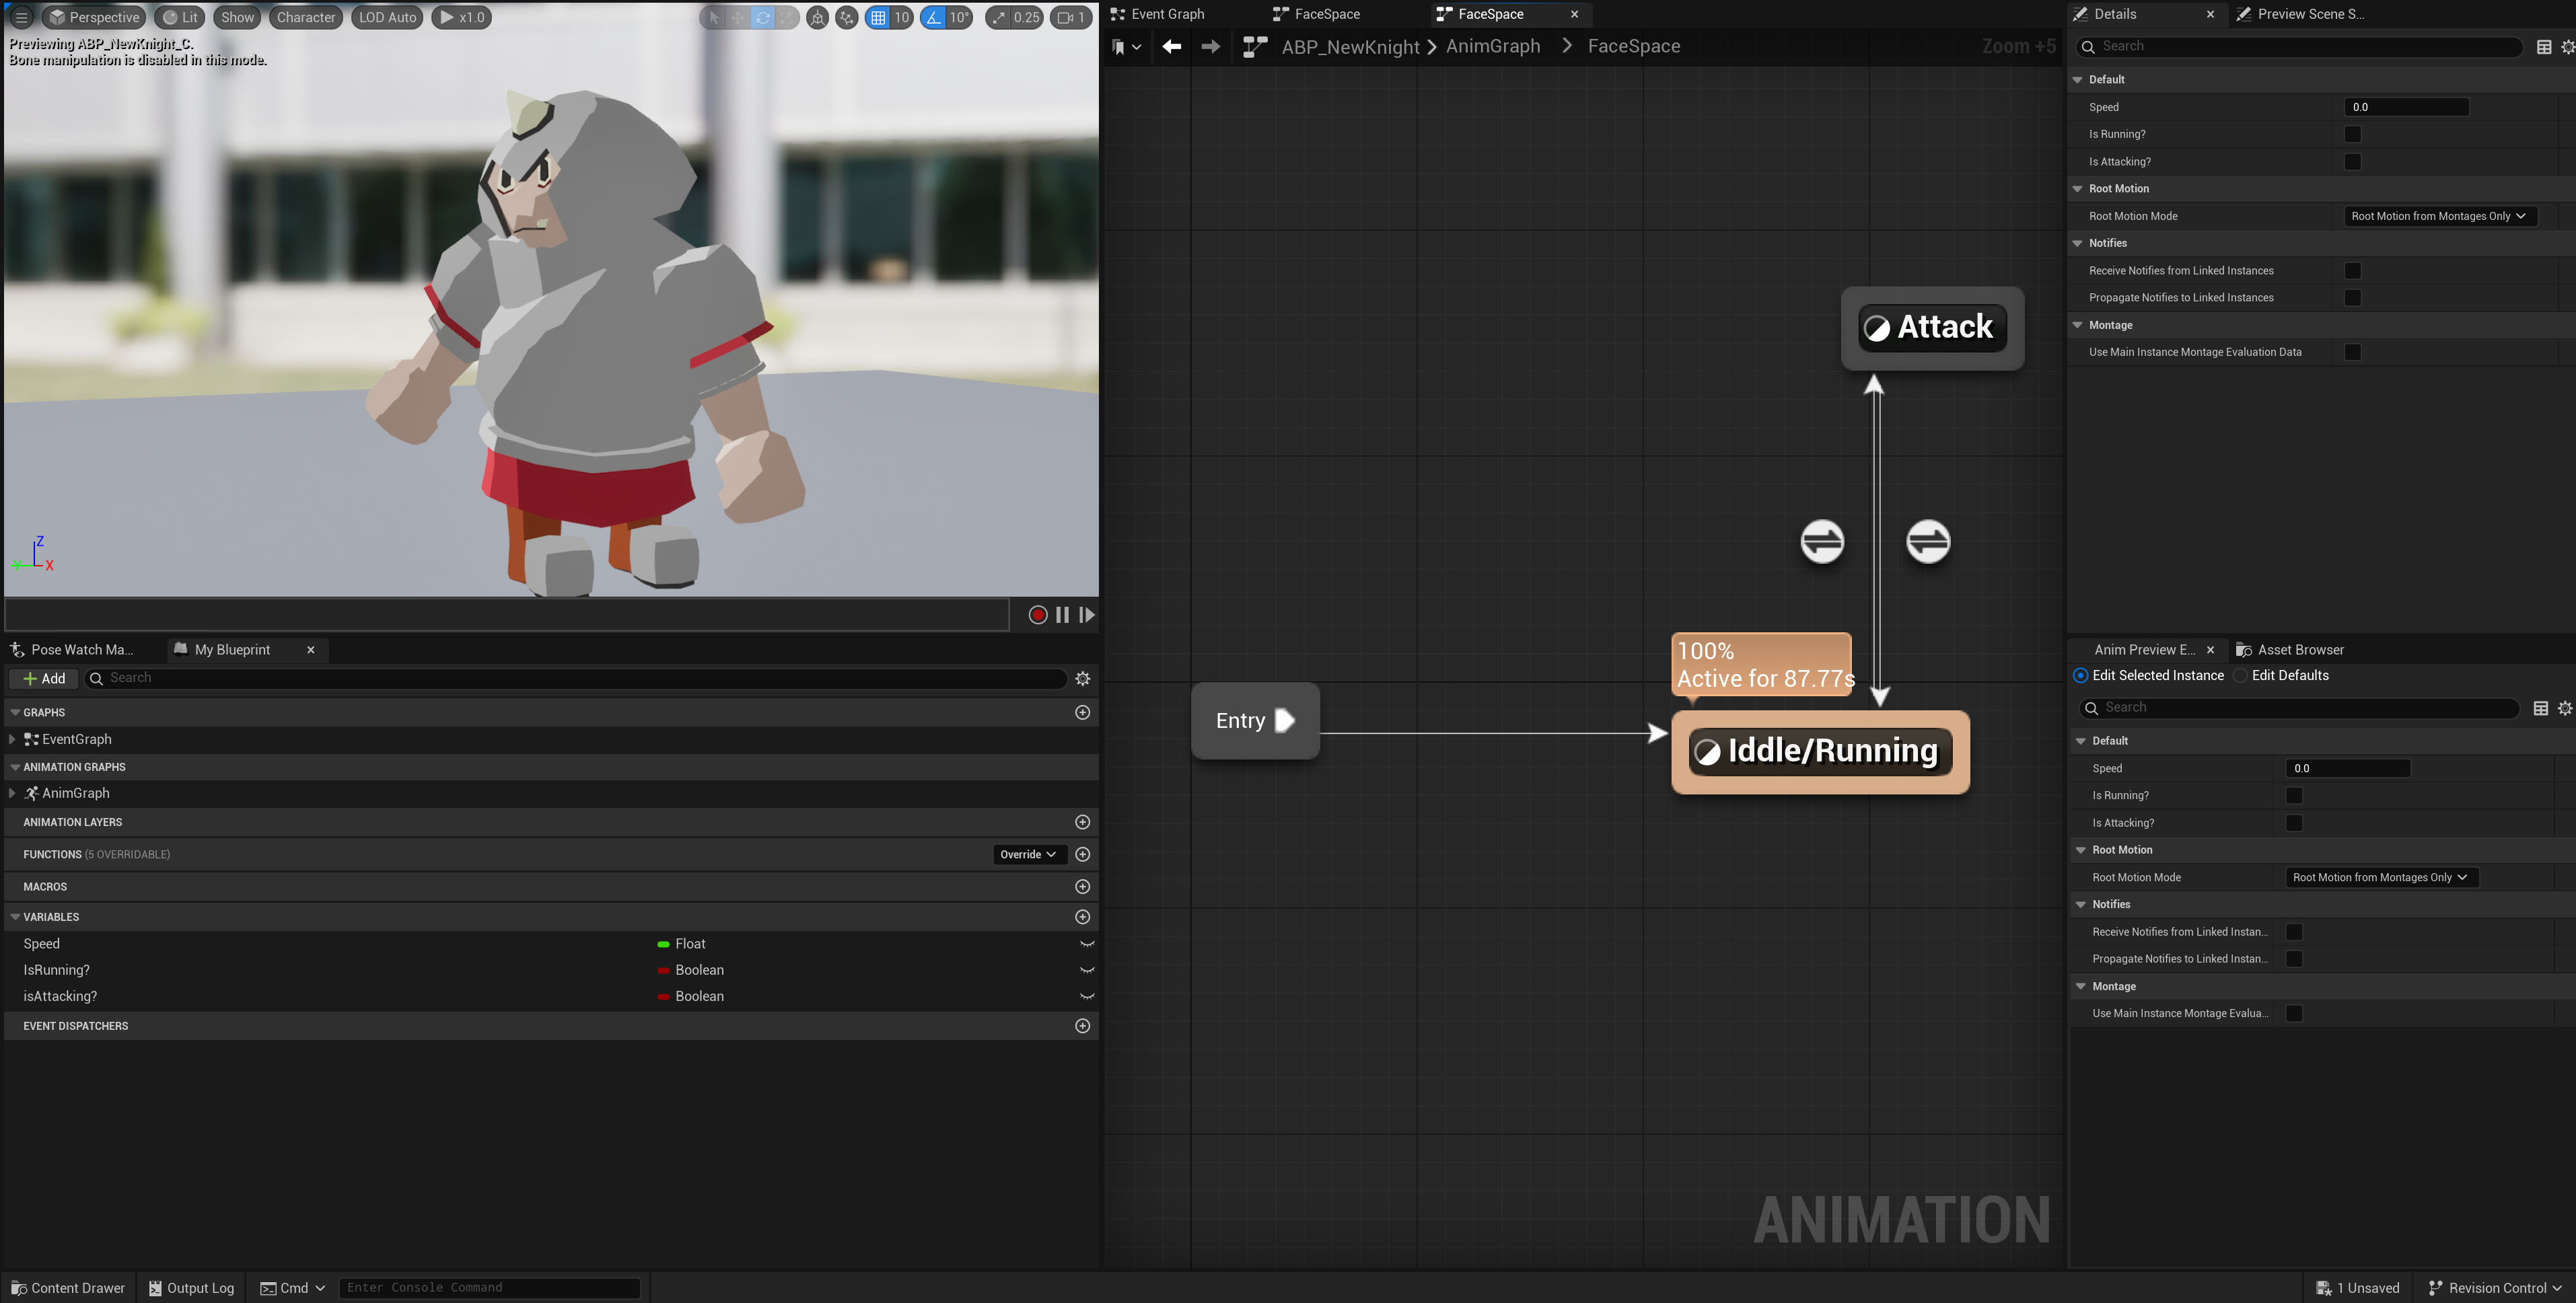This screenshot has width=2576, height=1303.
Task: Pause the animation preview
Action: [x=1062, y=615]
